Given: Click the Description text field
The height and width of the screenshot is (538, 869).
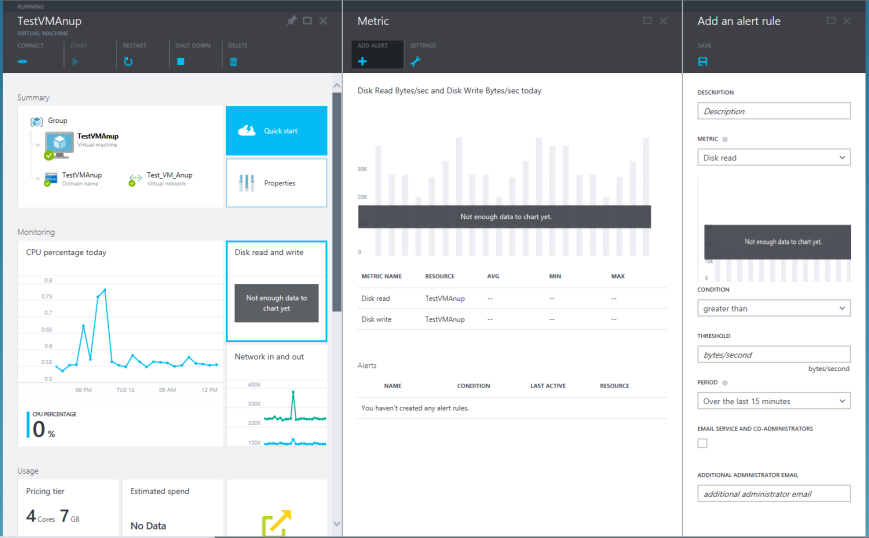Looking at the screenshot, I should tap(774, 111).
